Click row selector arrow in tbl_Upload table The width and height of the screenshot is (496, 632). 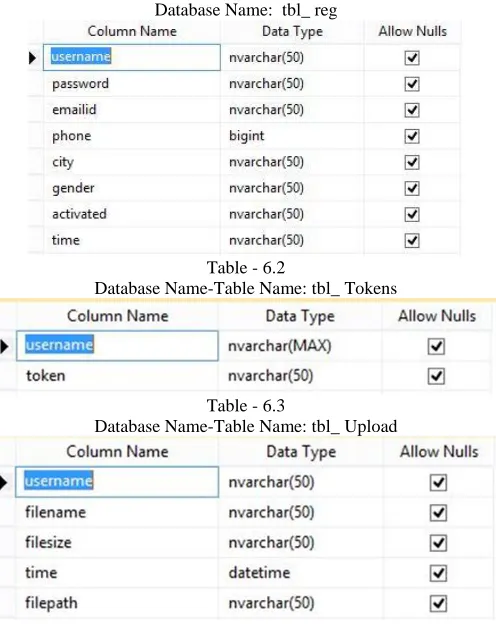[x=4, y=482]
